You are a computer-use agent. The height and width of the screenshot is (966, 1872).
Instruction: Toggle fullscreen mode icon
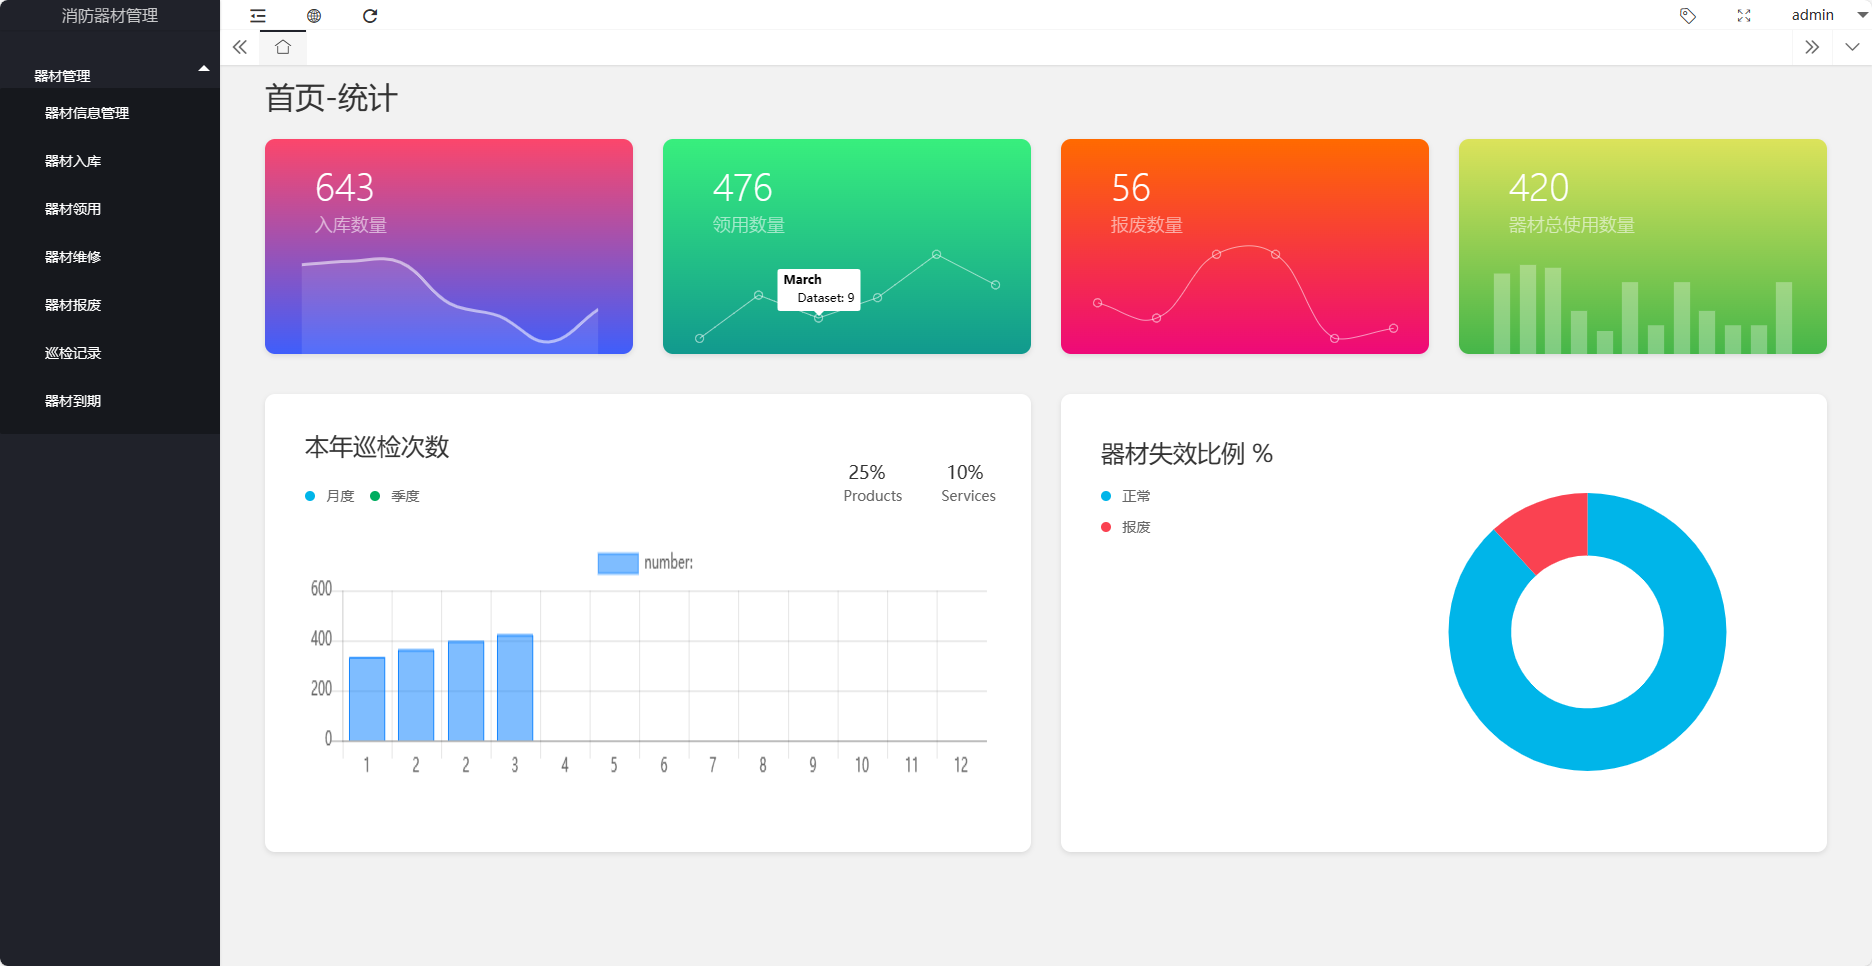pyautogui.click(x=1744, y=16)
